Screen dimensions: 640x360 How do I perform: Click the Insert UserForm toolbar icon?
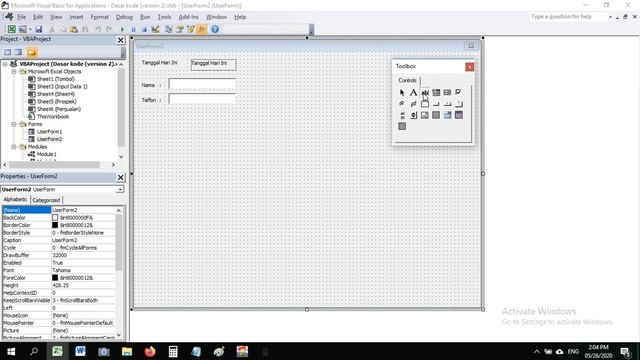[x=22, y=29]
